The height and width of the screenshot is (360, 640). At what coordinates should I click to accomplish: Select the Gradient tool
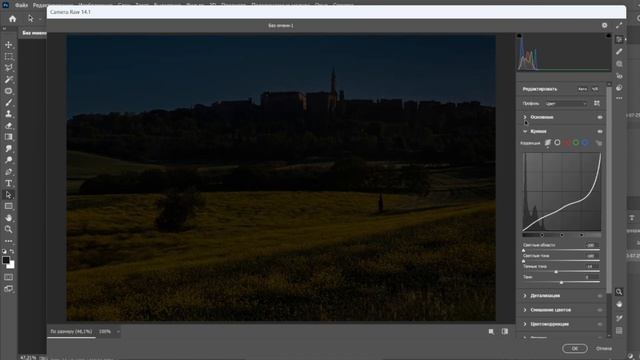click(x=9, y=137)
